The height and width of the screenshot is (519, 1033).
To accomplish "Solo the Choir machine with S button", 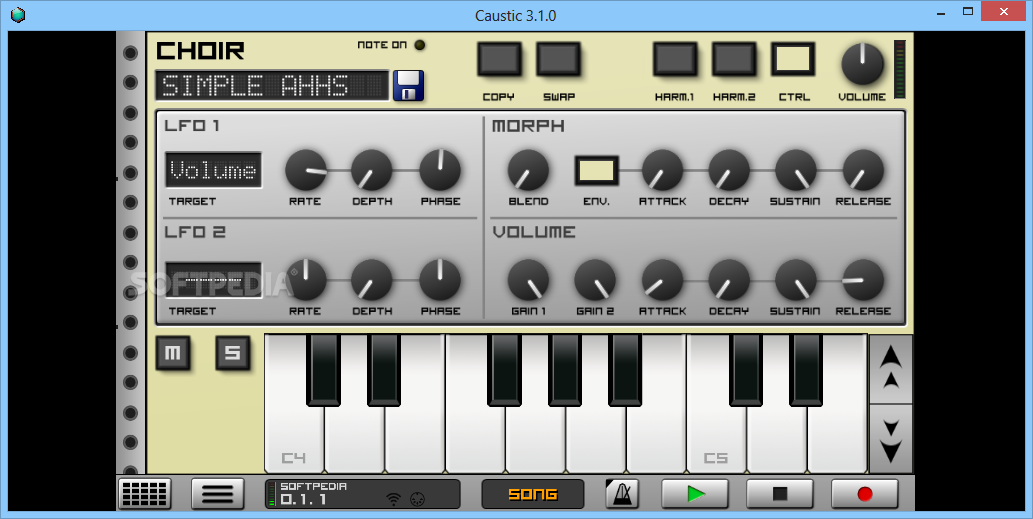I will point(233,353).
